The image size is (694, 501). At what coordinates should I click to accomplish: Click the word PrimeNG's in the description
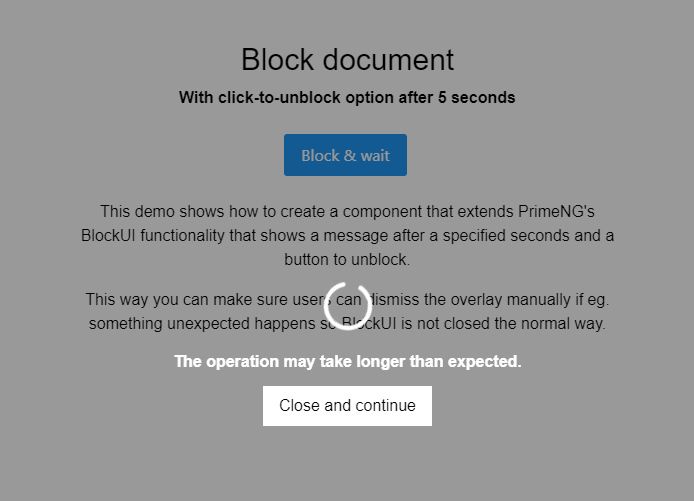[x=556, y=212]
